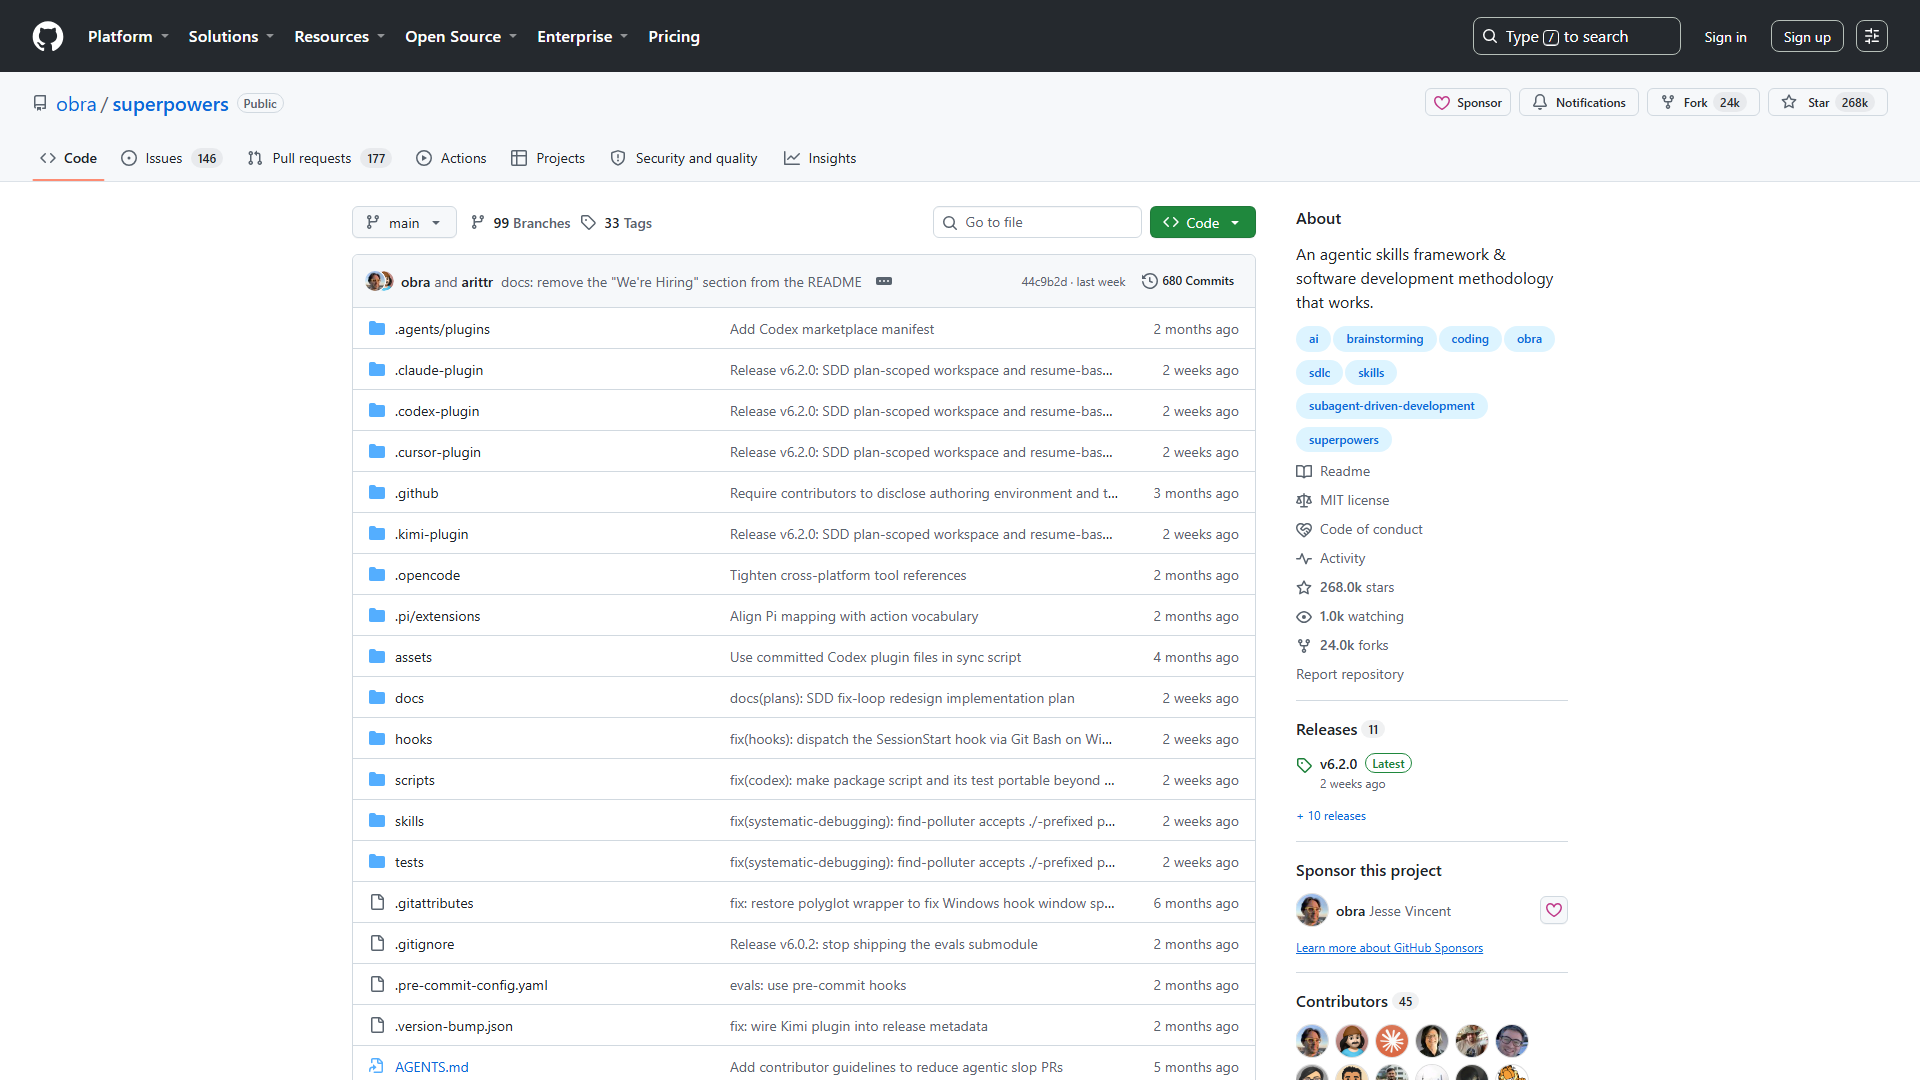The image size is (1920, 1080).
Task: Click the fork icon beside 24.0k forks
Action: click(x=1304, y=645)
